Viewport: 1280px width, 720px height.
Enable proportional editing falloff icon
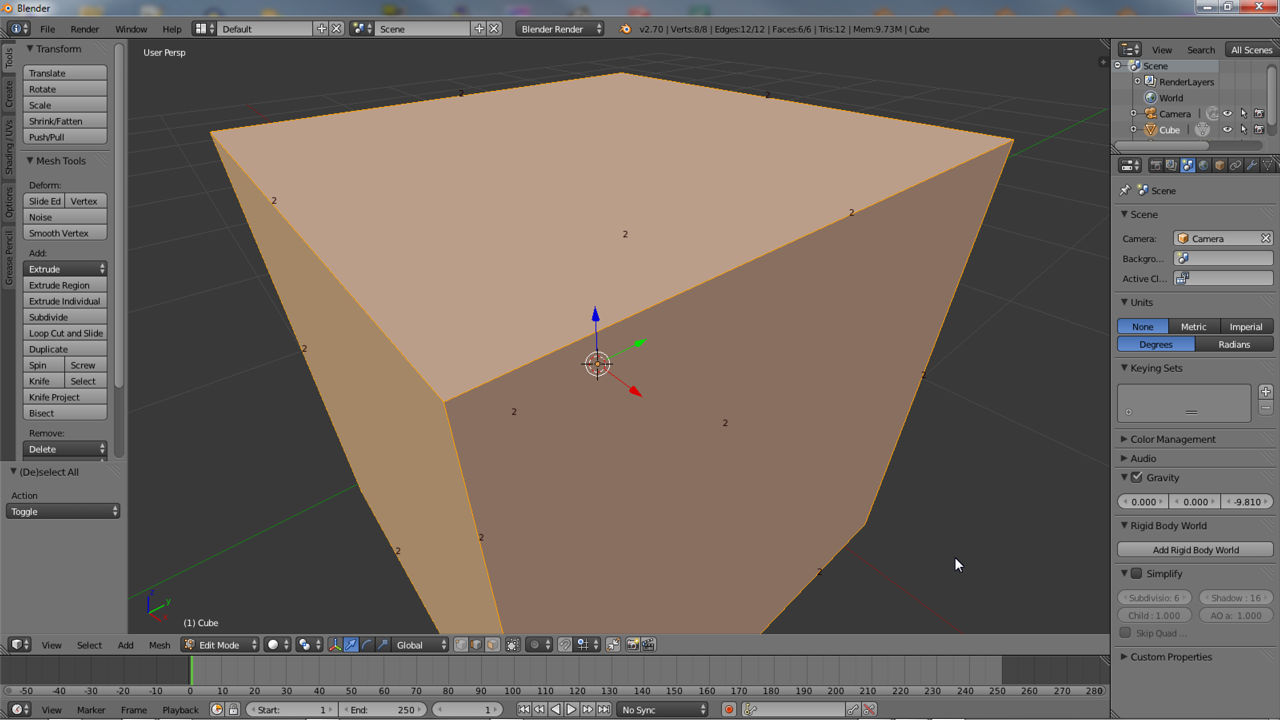pos(534,645)
